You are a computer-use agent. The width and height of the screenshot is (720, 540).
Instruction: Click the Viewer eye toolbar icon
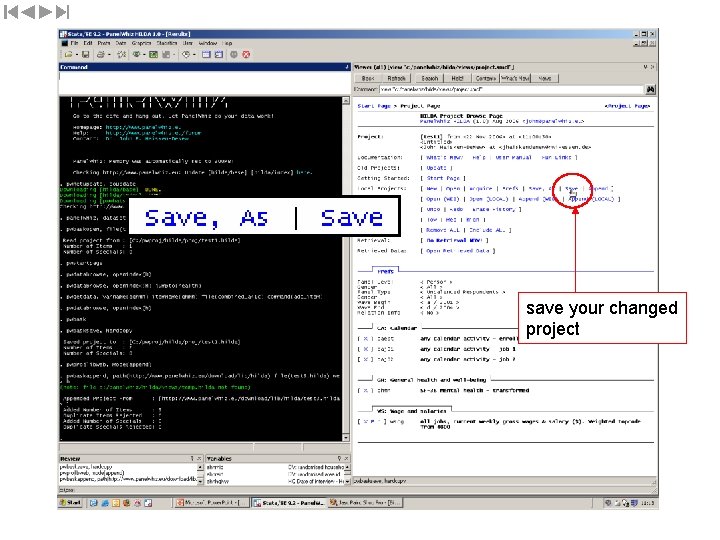tap(136, 55)
